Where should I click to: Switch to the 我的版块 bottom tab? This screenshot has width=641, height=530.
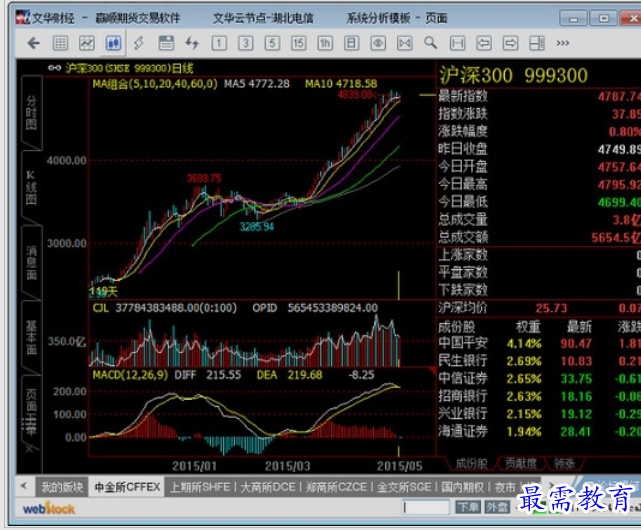pos(62,487)
